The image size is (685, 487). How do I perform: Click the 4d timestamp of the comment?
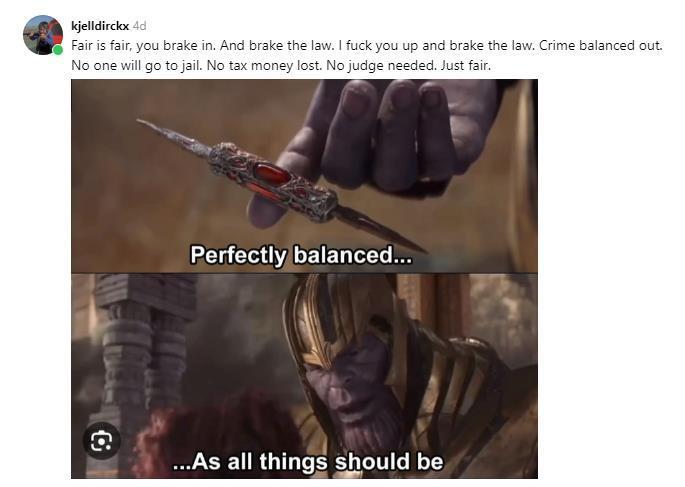[139, 26]
